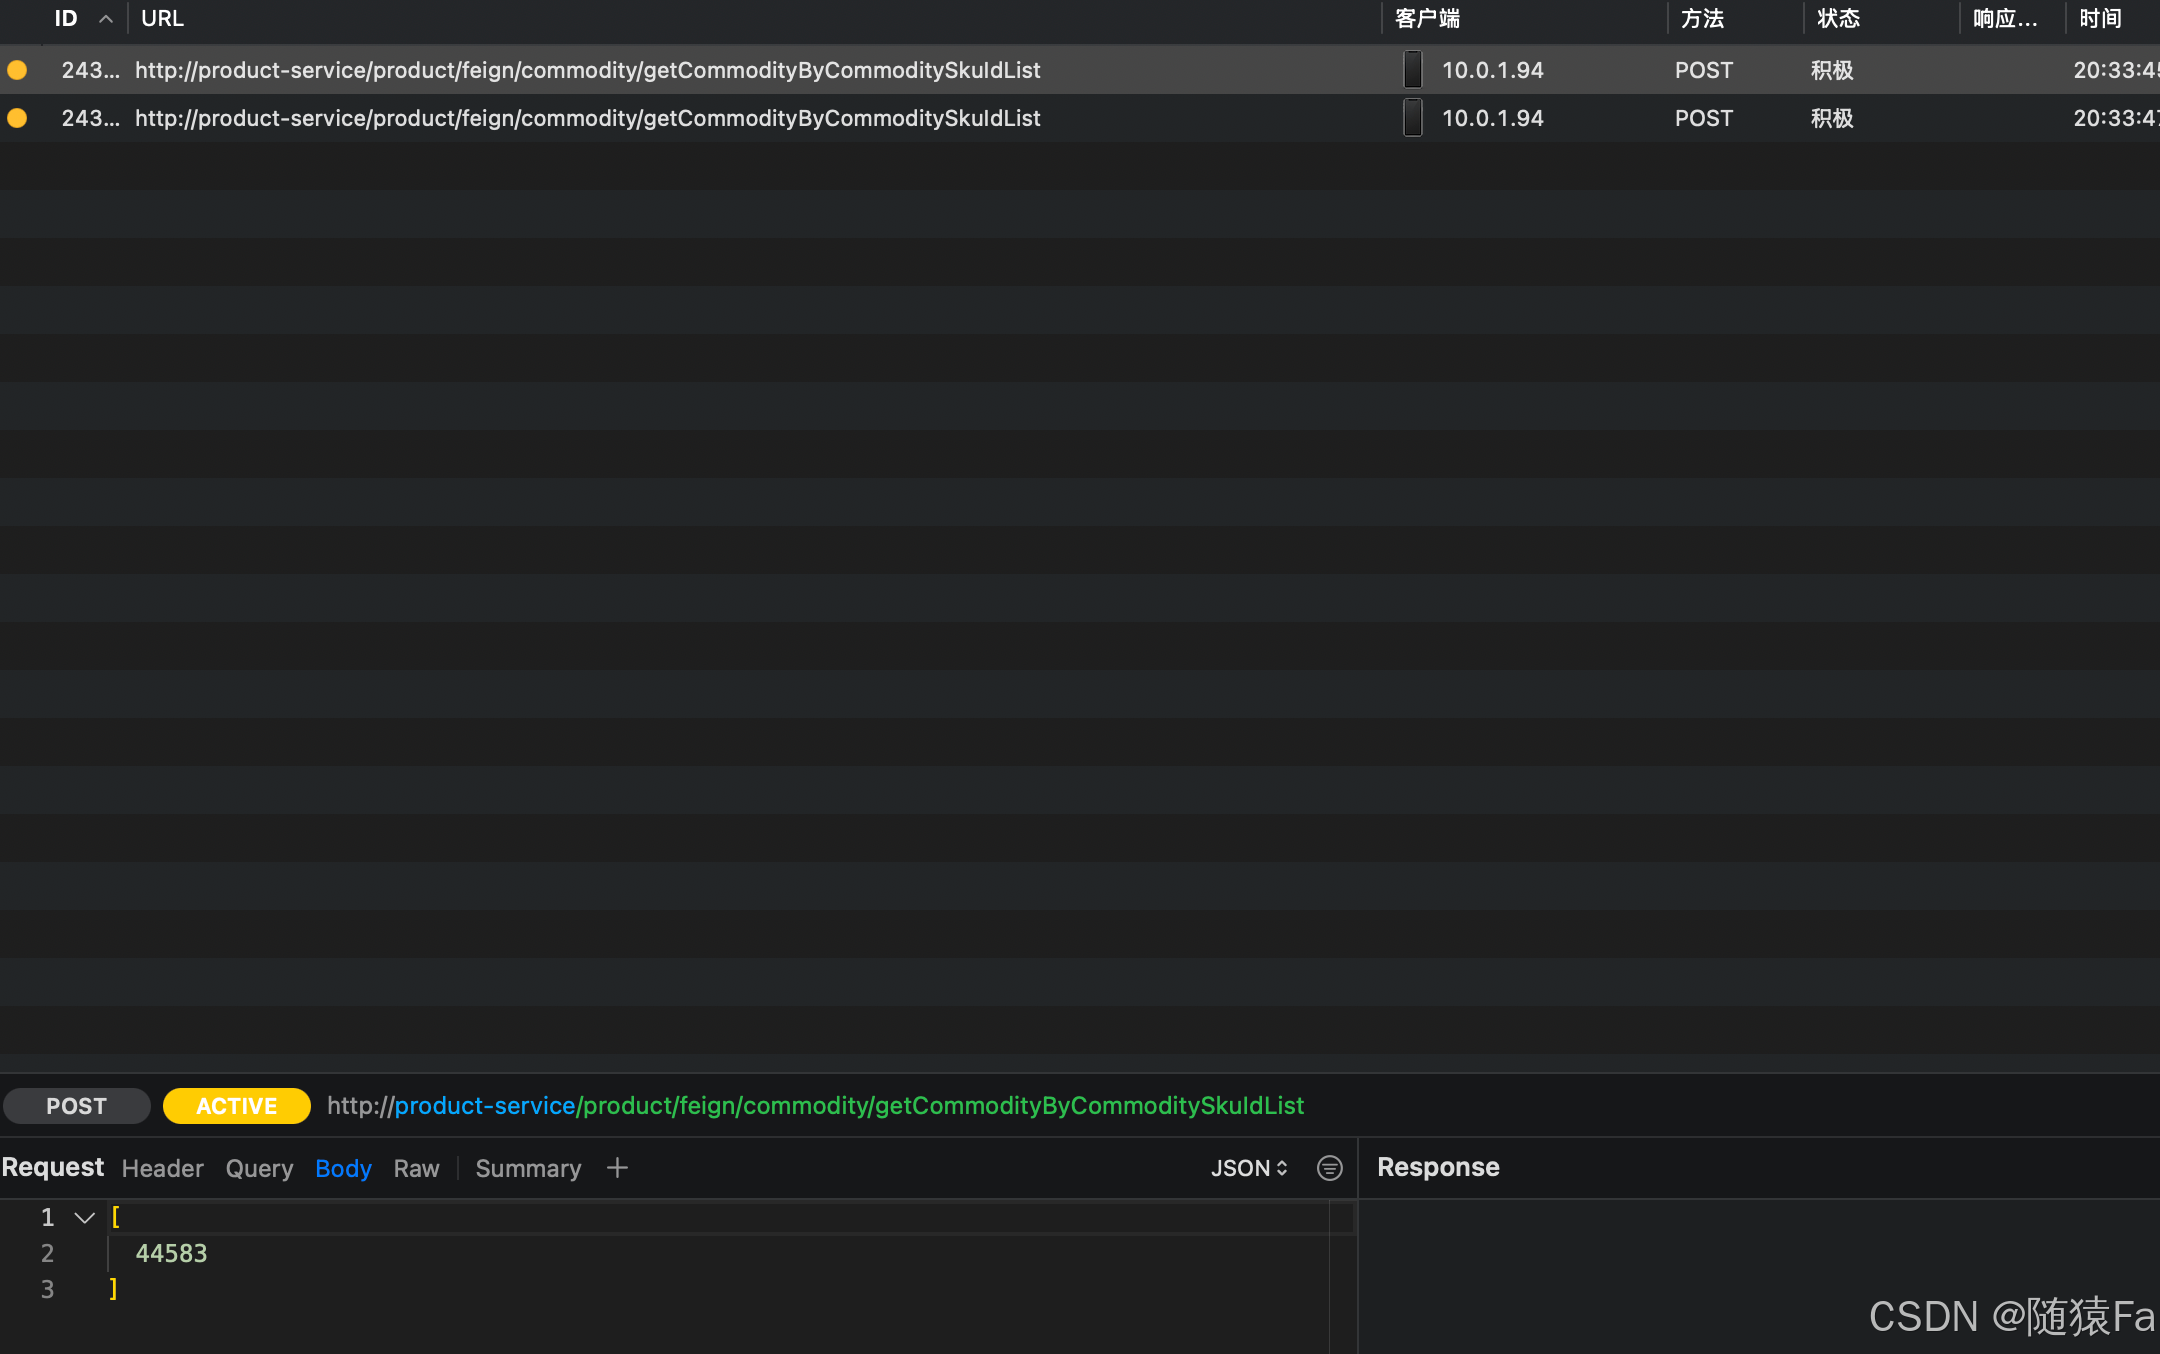Open the Raw tab
Image resolution: width=2160 pixels, height=1354 pixels.
[416, 1168]
